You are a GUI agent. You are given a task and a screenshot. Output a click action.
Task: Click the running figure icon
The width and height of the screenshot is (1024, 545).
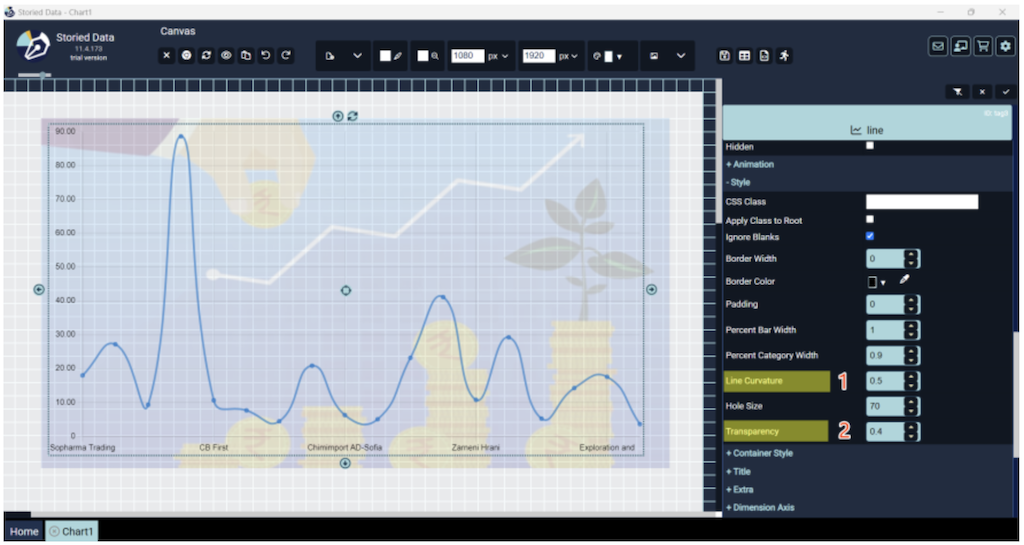tap(784, 56)
